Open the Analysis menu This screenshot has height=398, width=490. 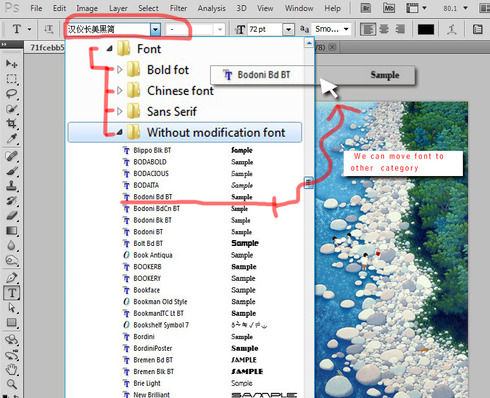coord(211,8)
